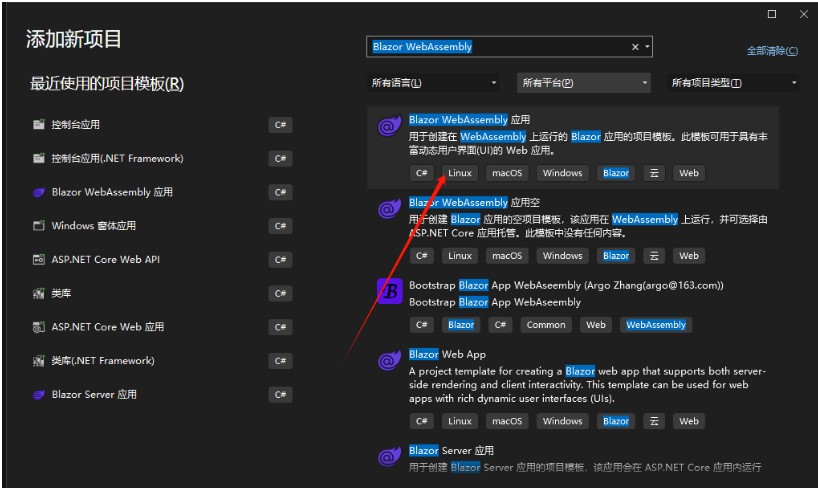The height and width of the screenshot is (488, 818).
Task: Click C# badge beside Windows 窗体应用
Action: tap(280, 226)
